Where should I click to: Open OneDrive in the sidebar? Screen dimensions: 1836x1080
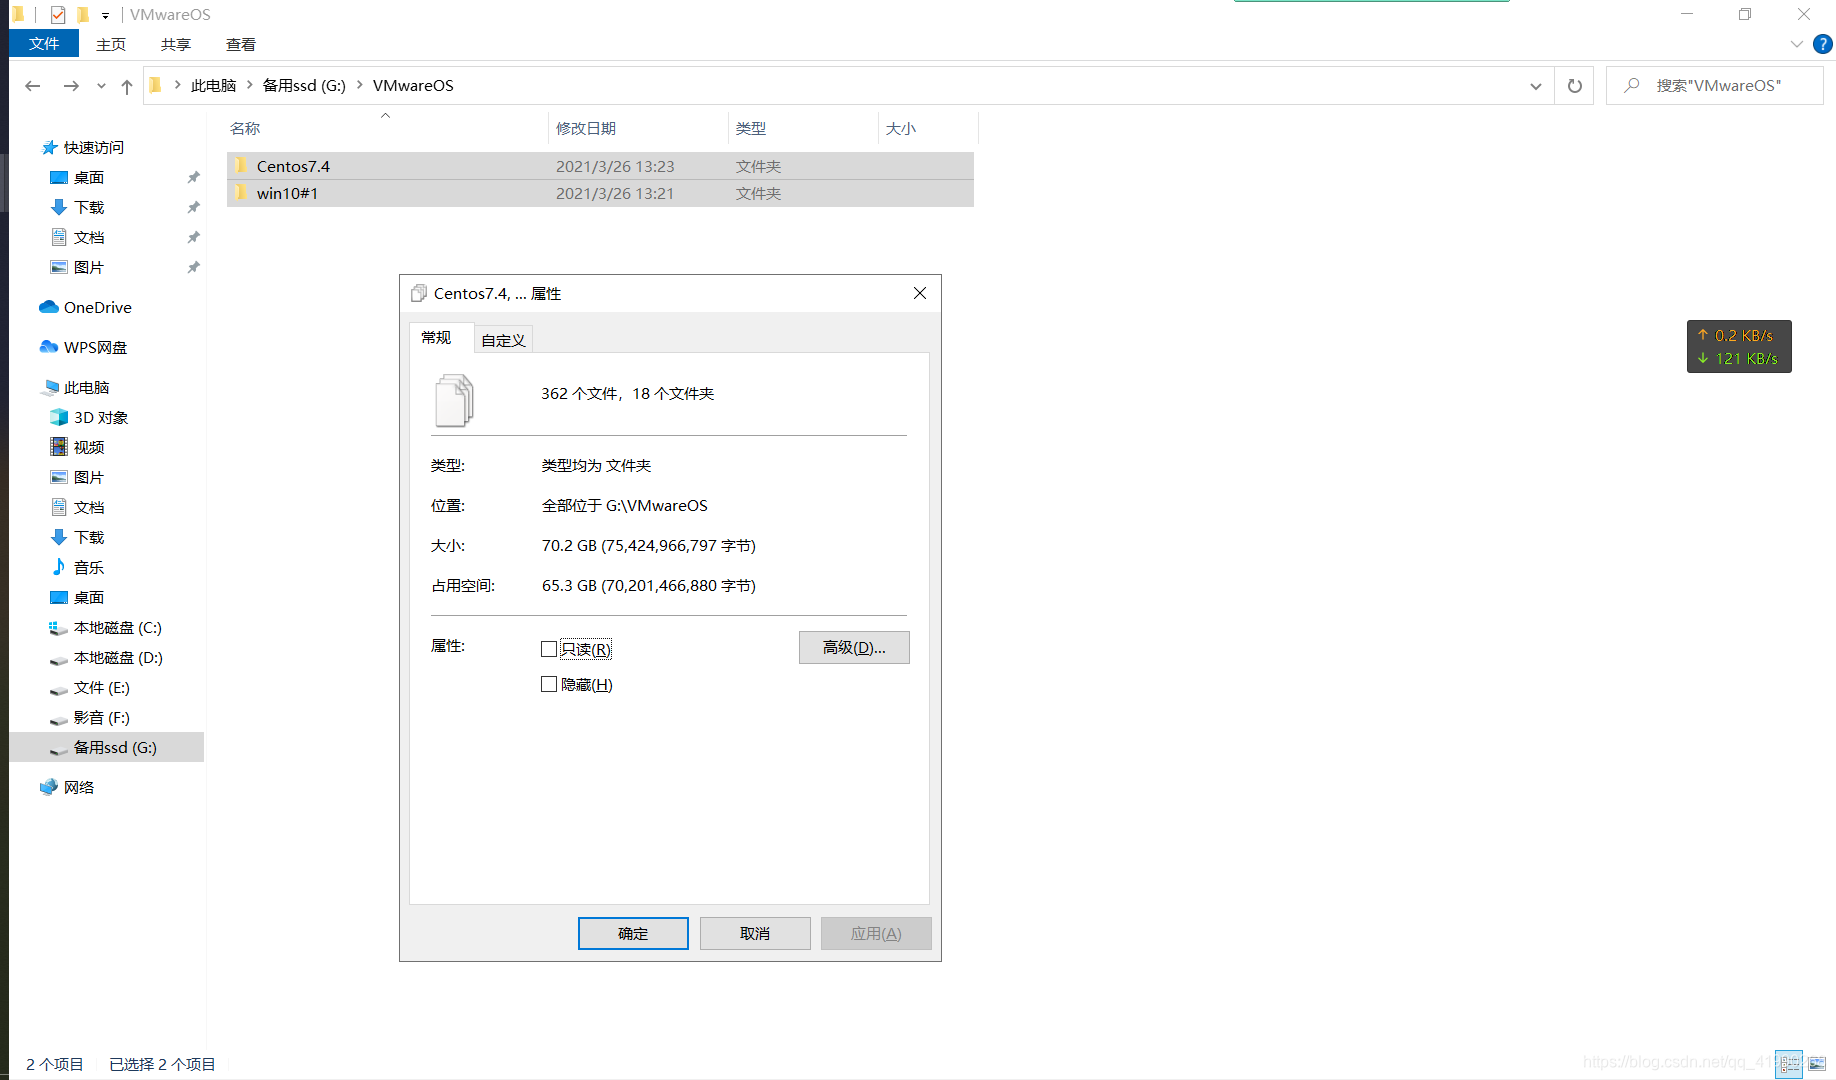pyautogui.click(x=98, y=307)
